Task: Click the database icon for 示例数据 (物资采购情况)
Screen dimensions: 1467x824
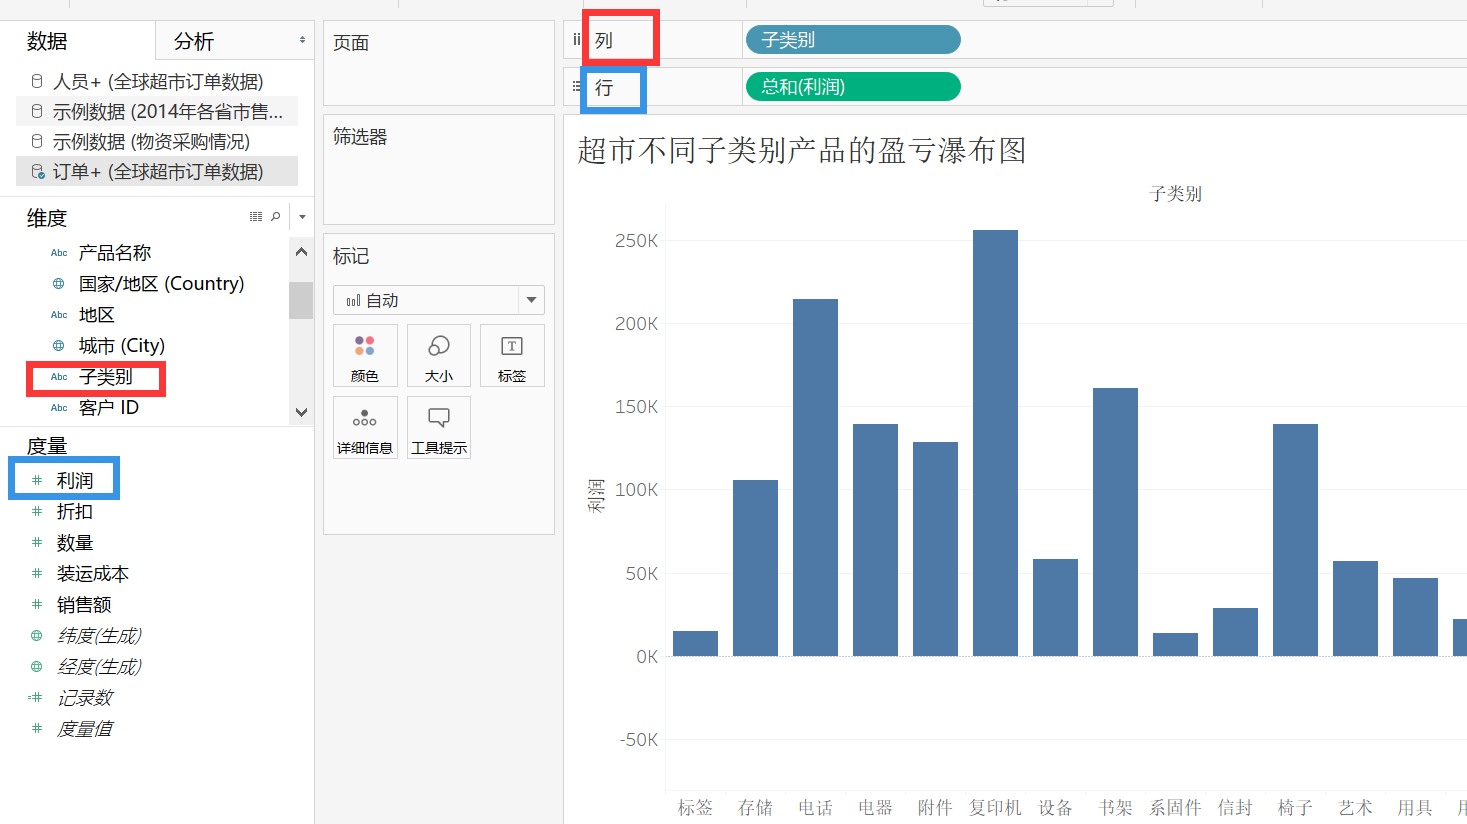Action: 37,141
